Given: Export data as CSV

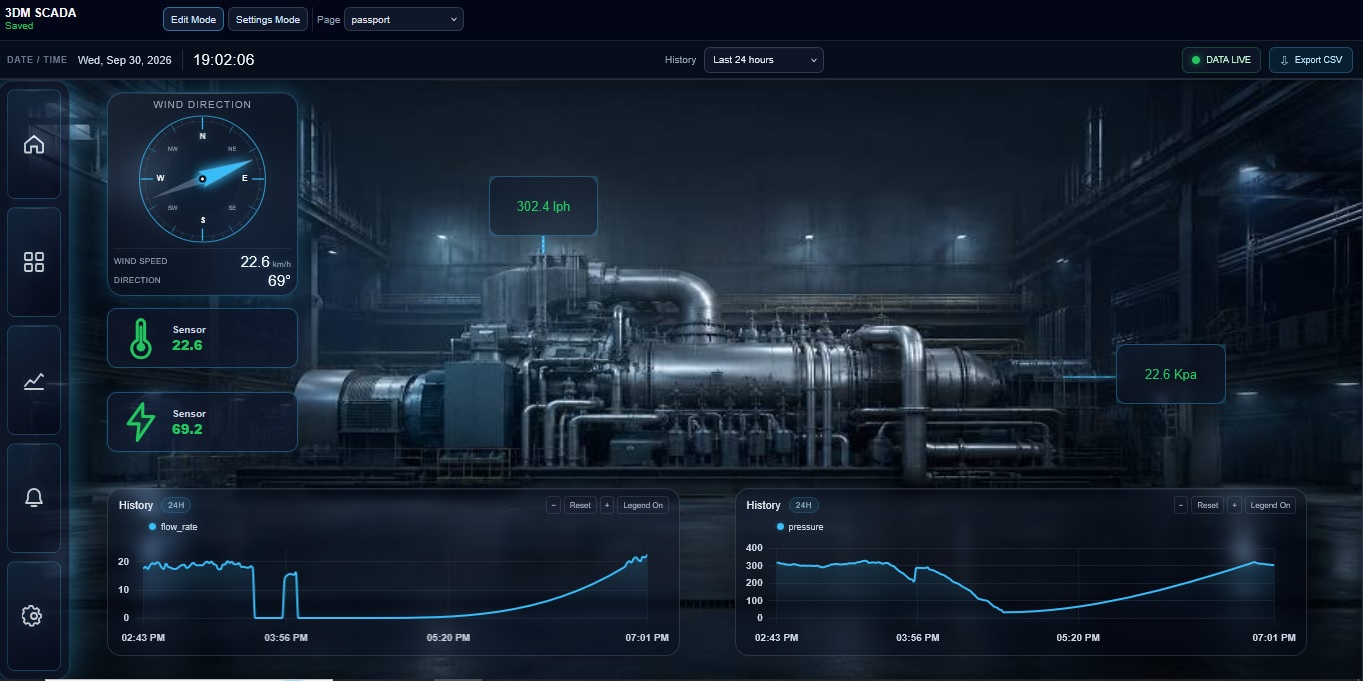Looking at the screenshot, I should [x=1311, y=60].
